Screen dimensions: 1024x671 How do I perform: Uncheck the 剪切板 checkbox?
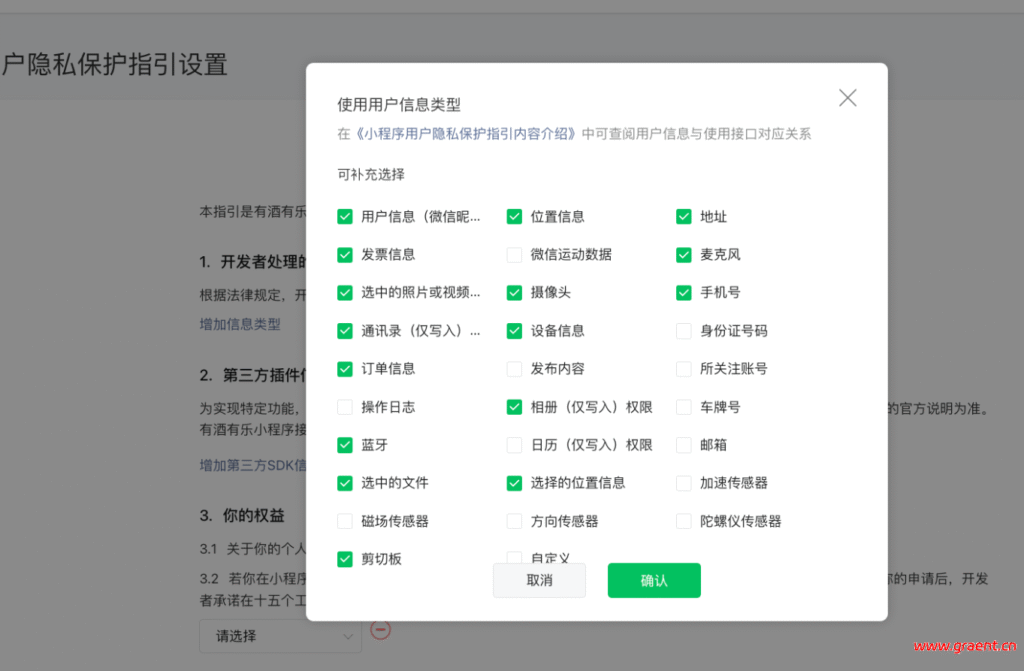tap(345, 559)
